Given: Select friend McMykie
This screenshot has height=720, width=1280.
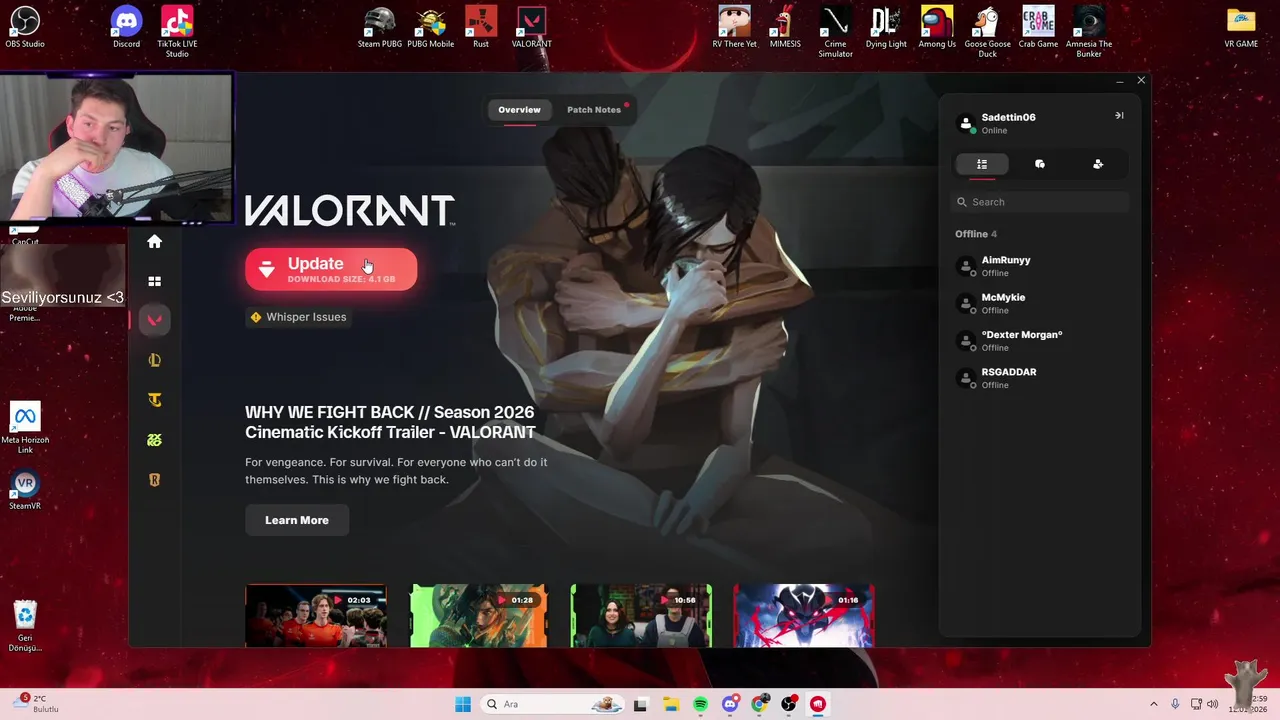Looking at the screenshot, I should [1040, 303].
